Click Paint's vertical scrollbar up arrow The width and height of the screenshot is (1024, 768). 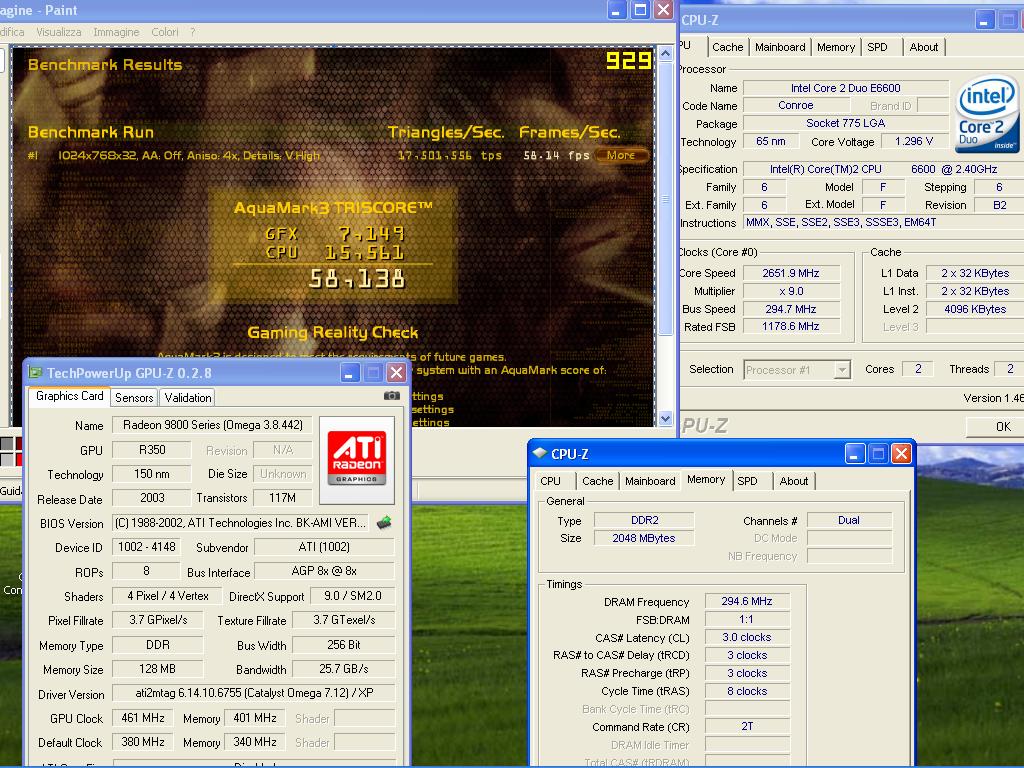coord(665,54)
